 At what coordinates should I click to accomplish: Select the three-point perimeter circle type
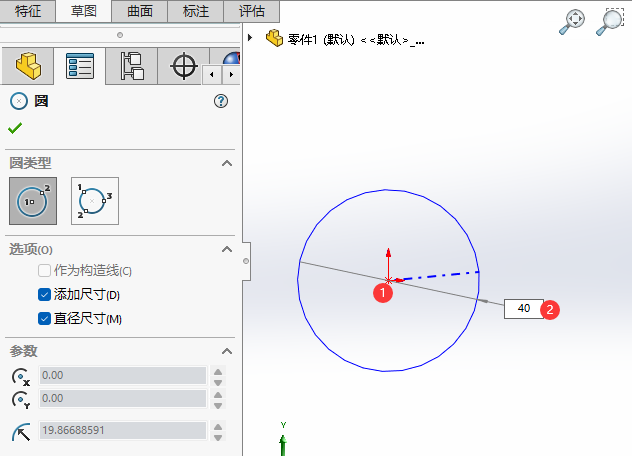[x=95, y=201]
